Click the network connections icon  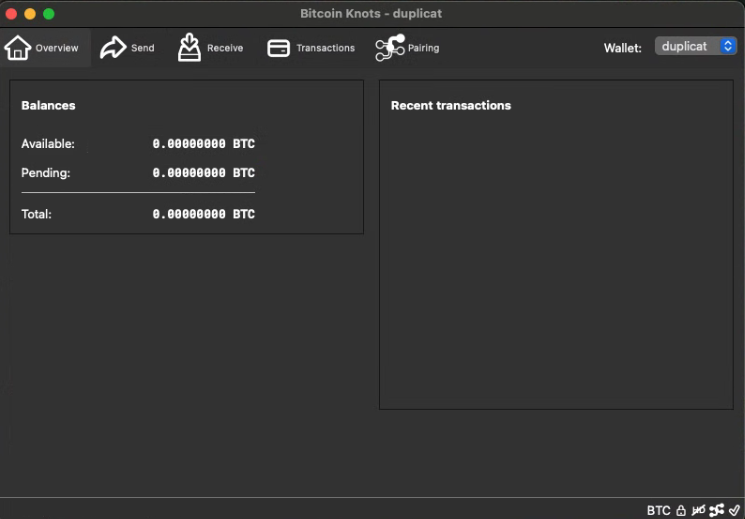[x=716, y=510]
